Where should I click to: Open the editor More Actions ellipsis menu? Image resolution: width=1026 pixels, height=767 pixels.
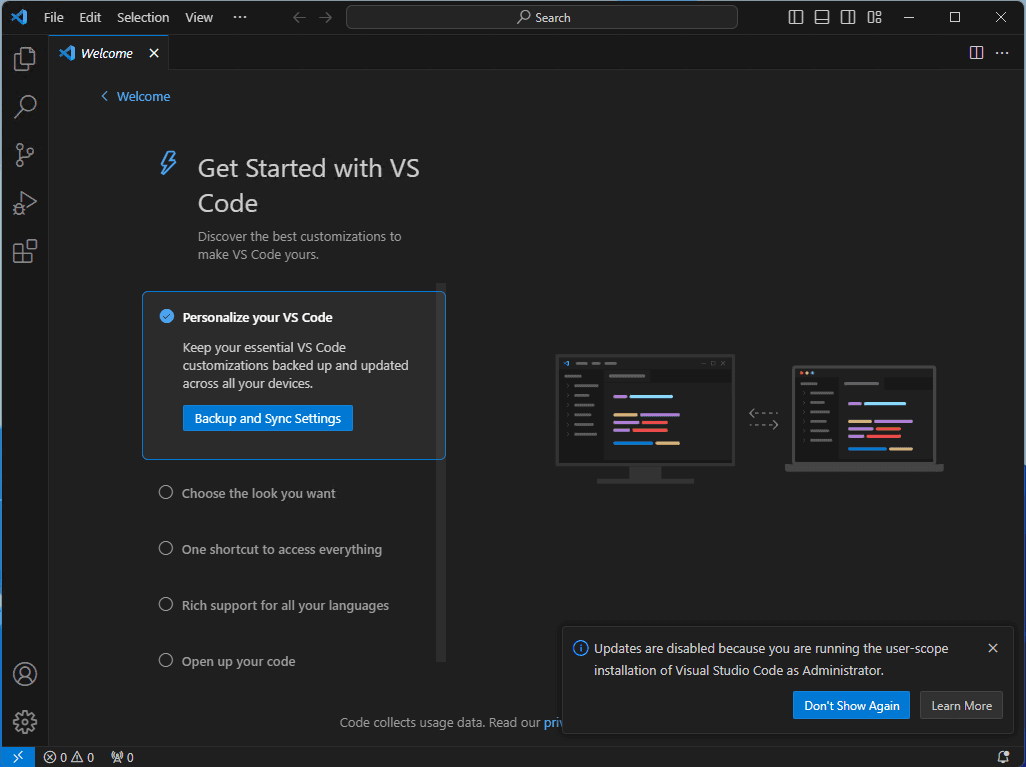point(1002,53)
